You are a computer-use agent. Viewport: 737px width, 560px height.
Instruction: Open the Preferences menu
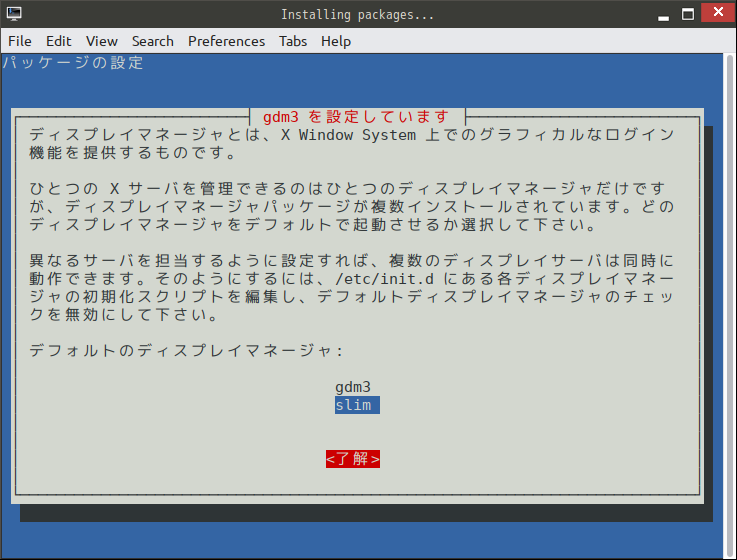227,41
